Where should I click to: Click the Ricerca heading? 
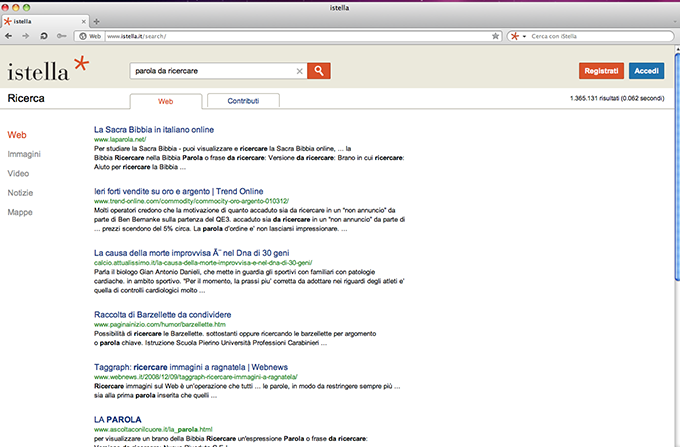click(26, 98)
